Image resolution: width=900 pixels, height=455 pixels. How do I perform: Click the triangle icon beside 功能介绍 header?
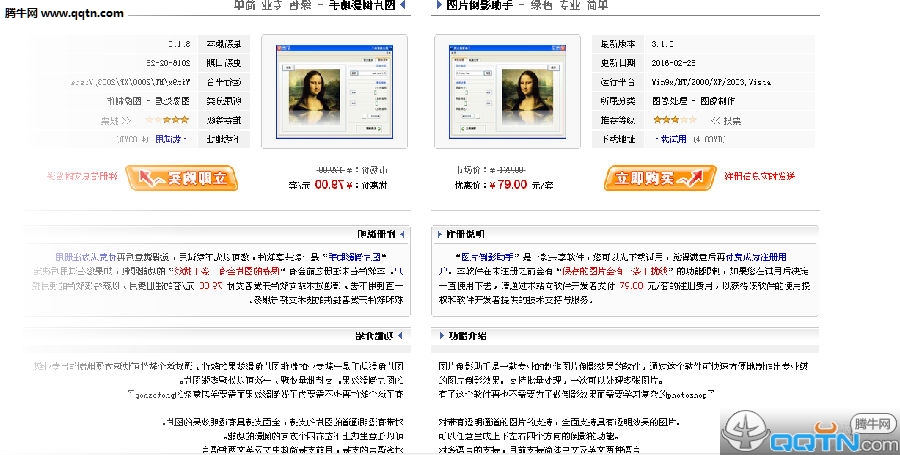441,336
